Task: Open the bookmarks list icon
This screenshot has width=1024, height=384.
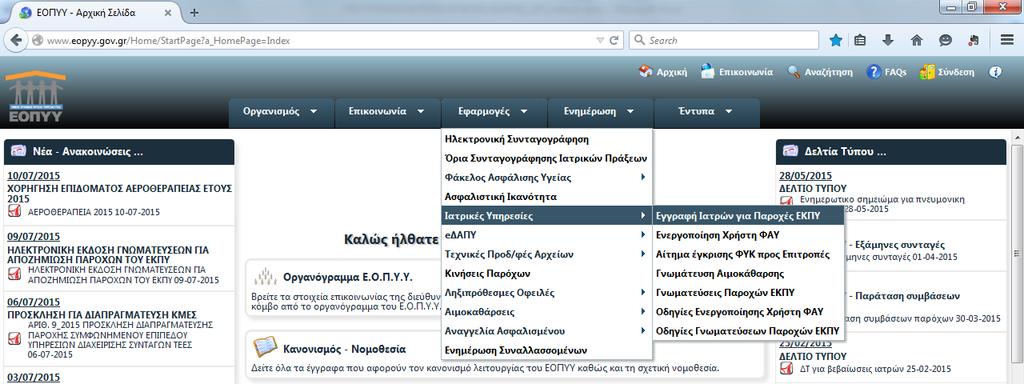Action: click(860, 40)
